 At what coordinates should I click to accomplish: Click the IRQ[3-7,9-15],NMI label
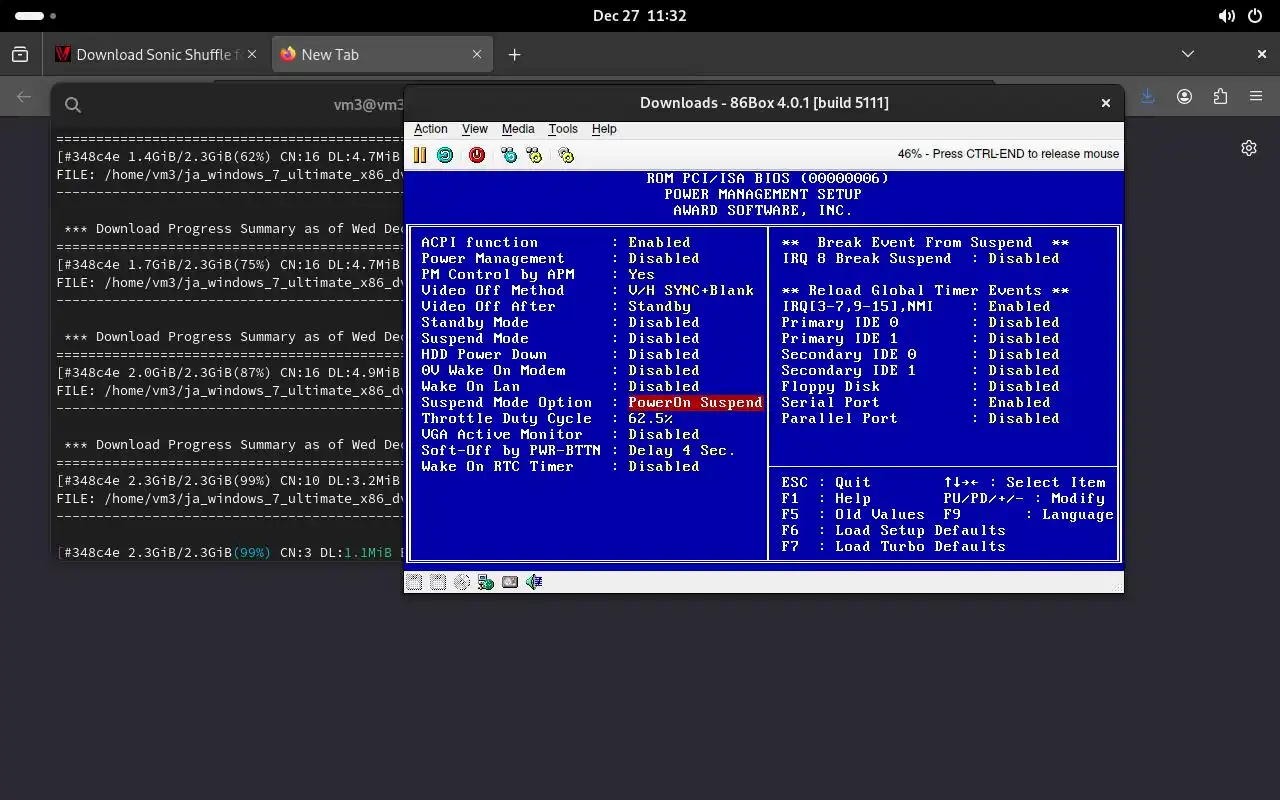(858, 307)
